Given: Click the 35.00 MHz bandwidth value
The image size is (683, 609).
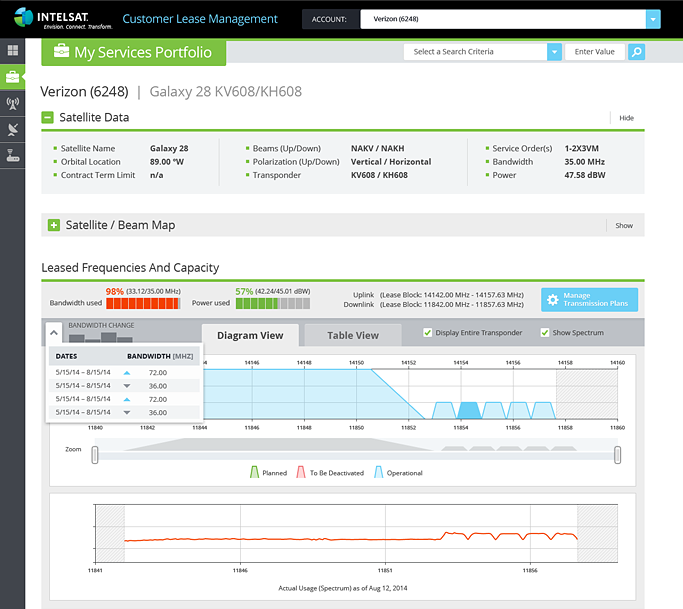Looking at the screenshot, I should tap(585, 162).
